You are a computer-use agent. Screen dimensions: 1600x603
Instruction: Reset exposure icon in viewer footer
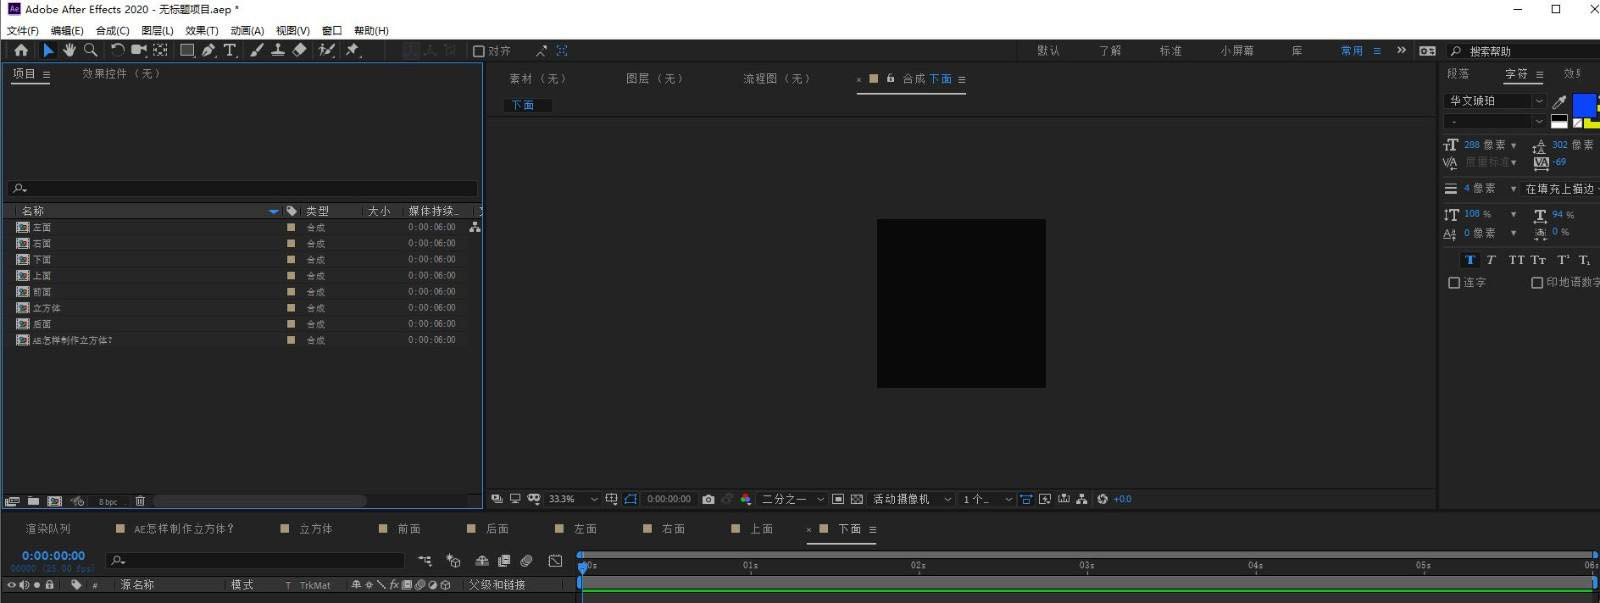1102,499
